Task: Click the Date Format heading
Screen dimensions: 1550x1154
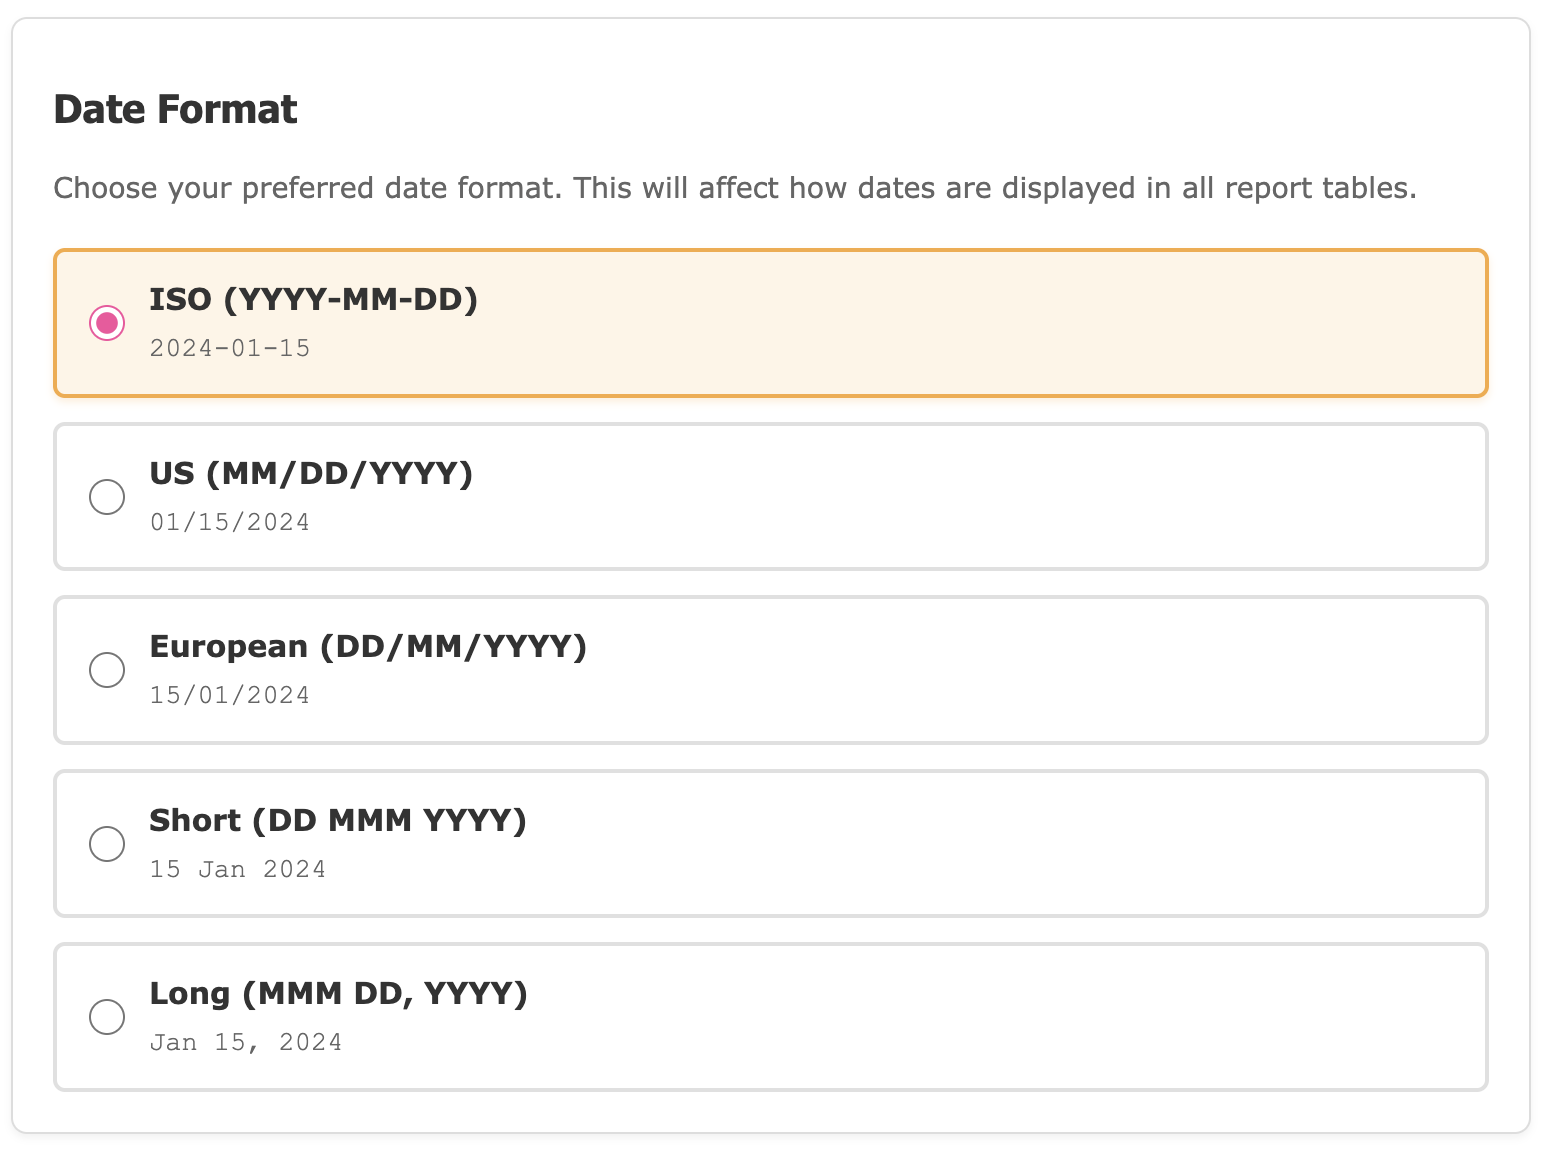Action: (175, 109)
